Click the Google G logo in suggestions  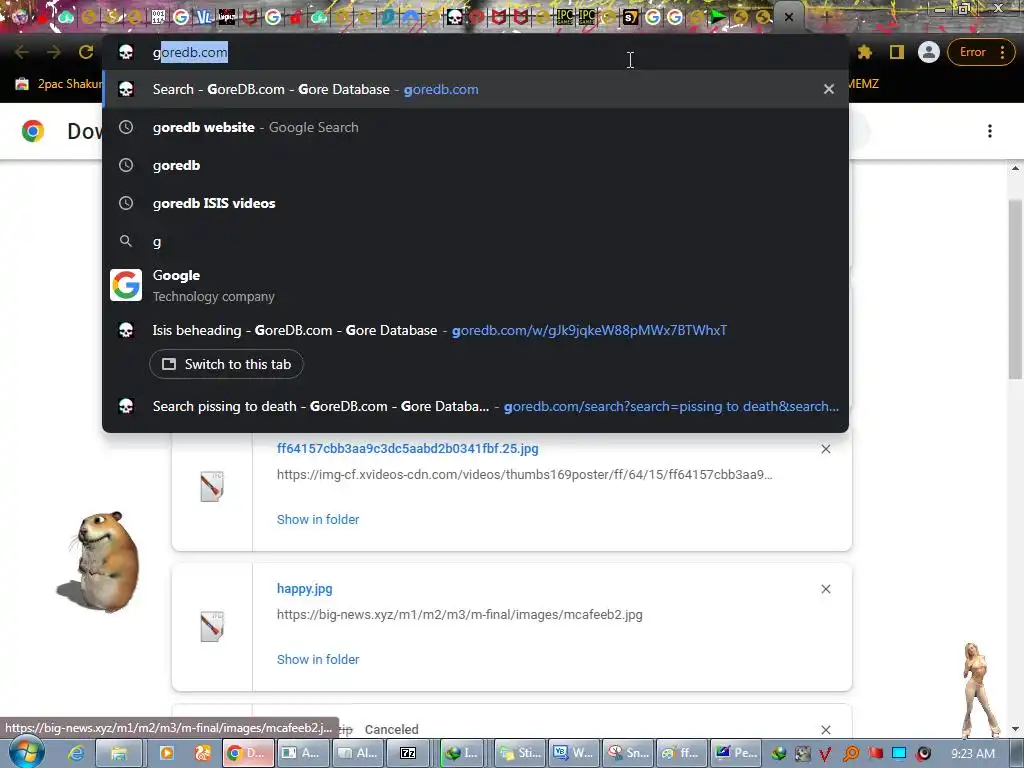[126, 285]
